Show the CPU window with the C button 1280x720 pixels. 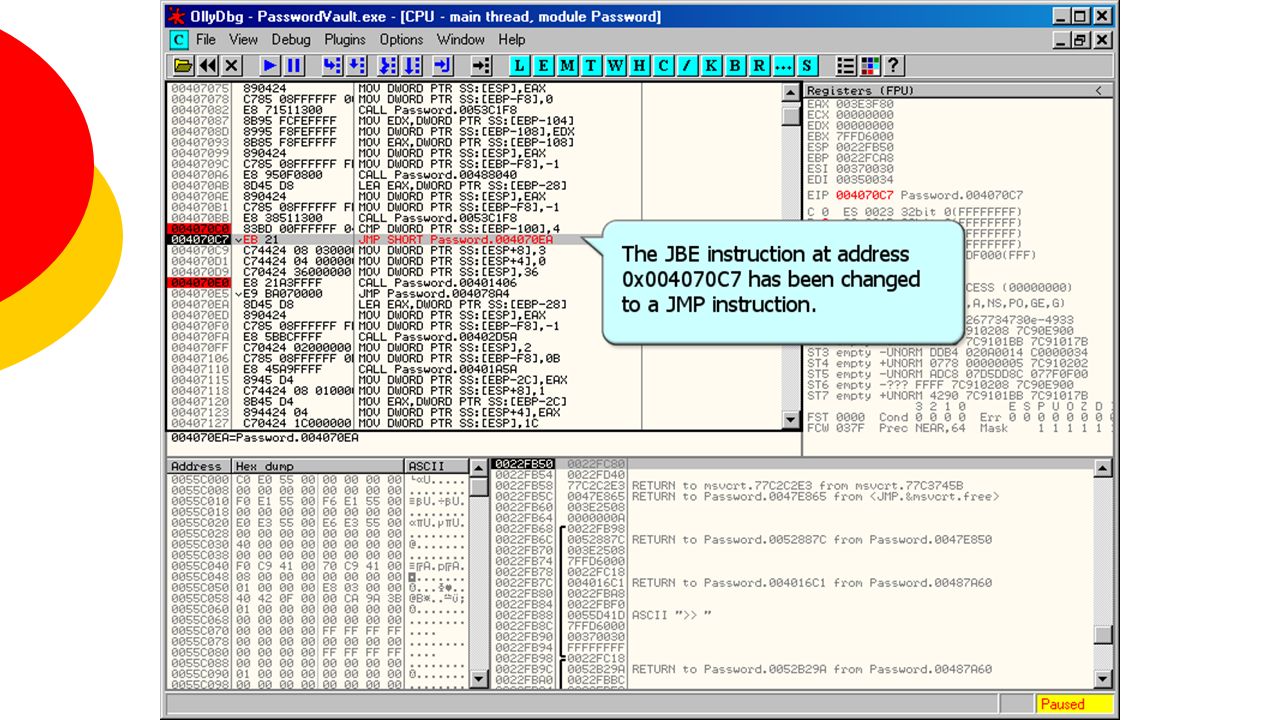(x=664, y=66)
